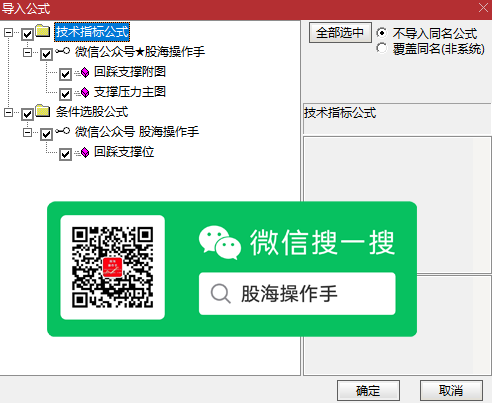Collapse the 技术指标公式 tree node
Image resolution: width=492 pixels, height=403 pixels.
click(x=8, y=32)
